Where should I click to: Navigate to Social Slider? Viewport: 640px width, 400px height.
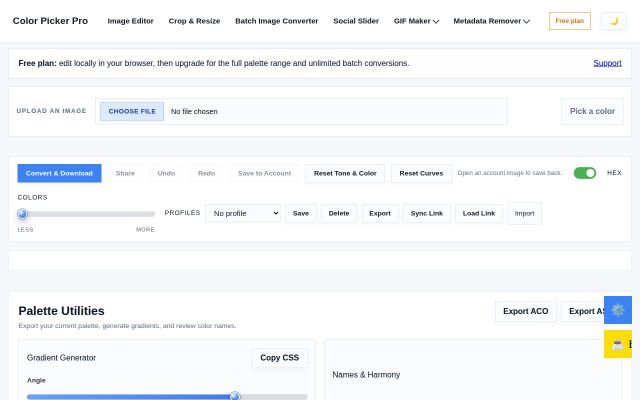(356, 21)
